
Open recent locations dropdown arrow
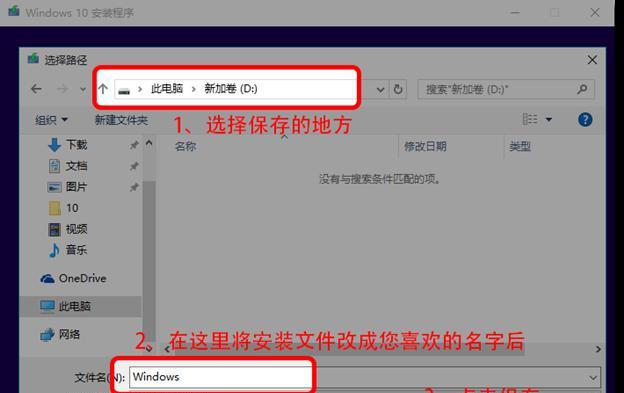pos(83,89)
